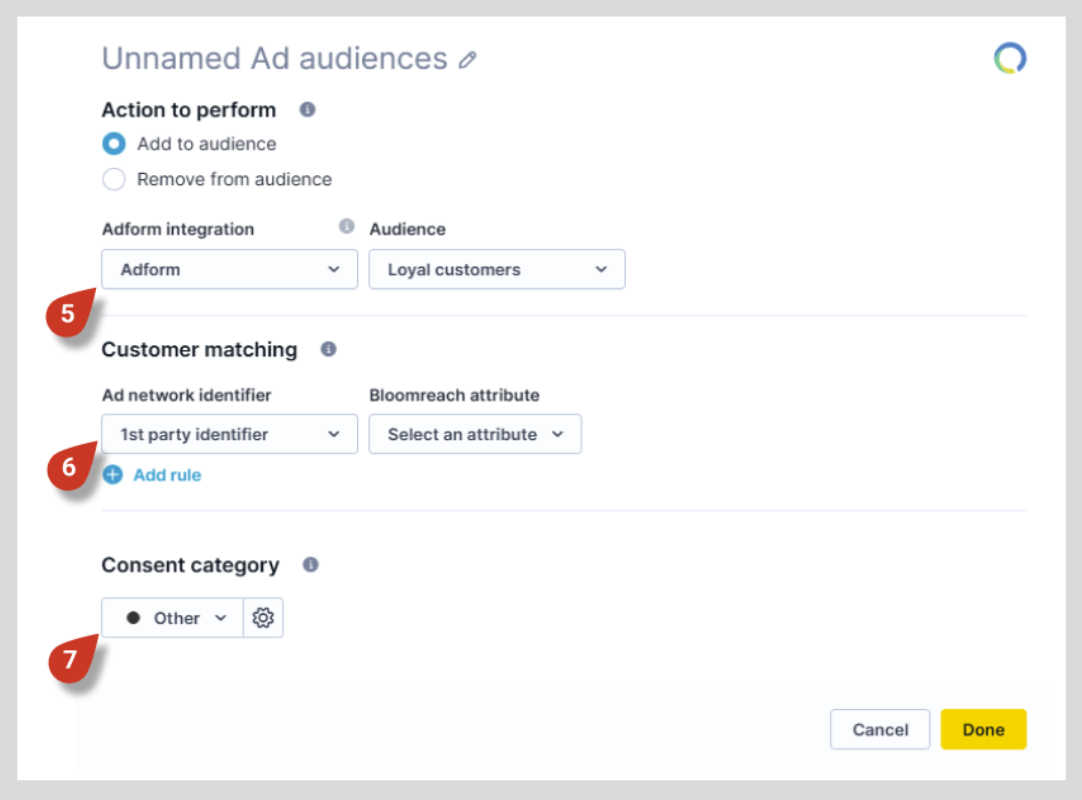Select the Add to audience option
This screenshot has height=800, width=1082.
(113, 144)
